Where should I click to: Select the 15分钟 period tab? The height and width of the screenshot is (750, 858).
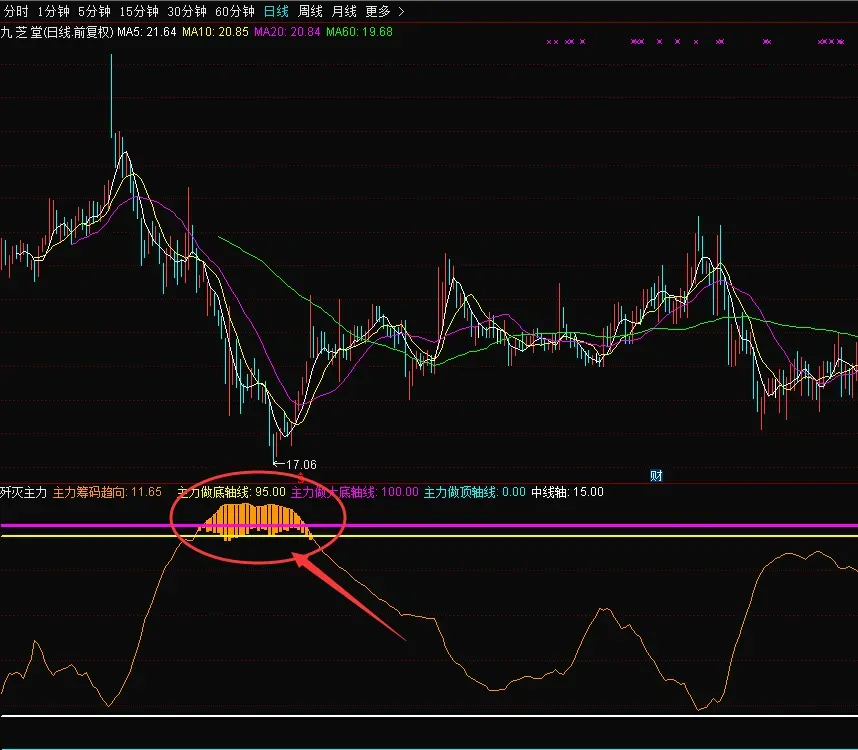139,11
